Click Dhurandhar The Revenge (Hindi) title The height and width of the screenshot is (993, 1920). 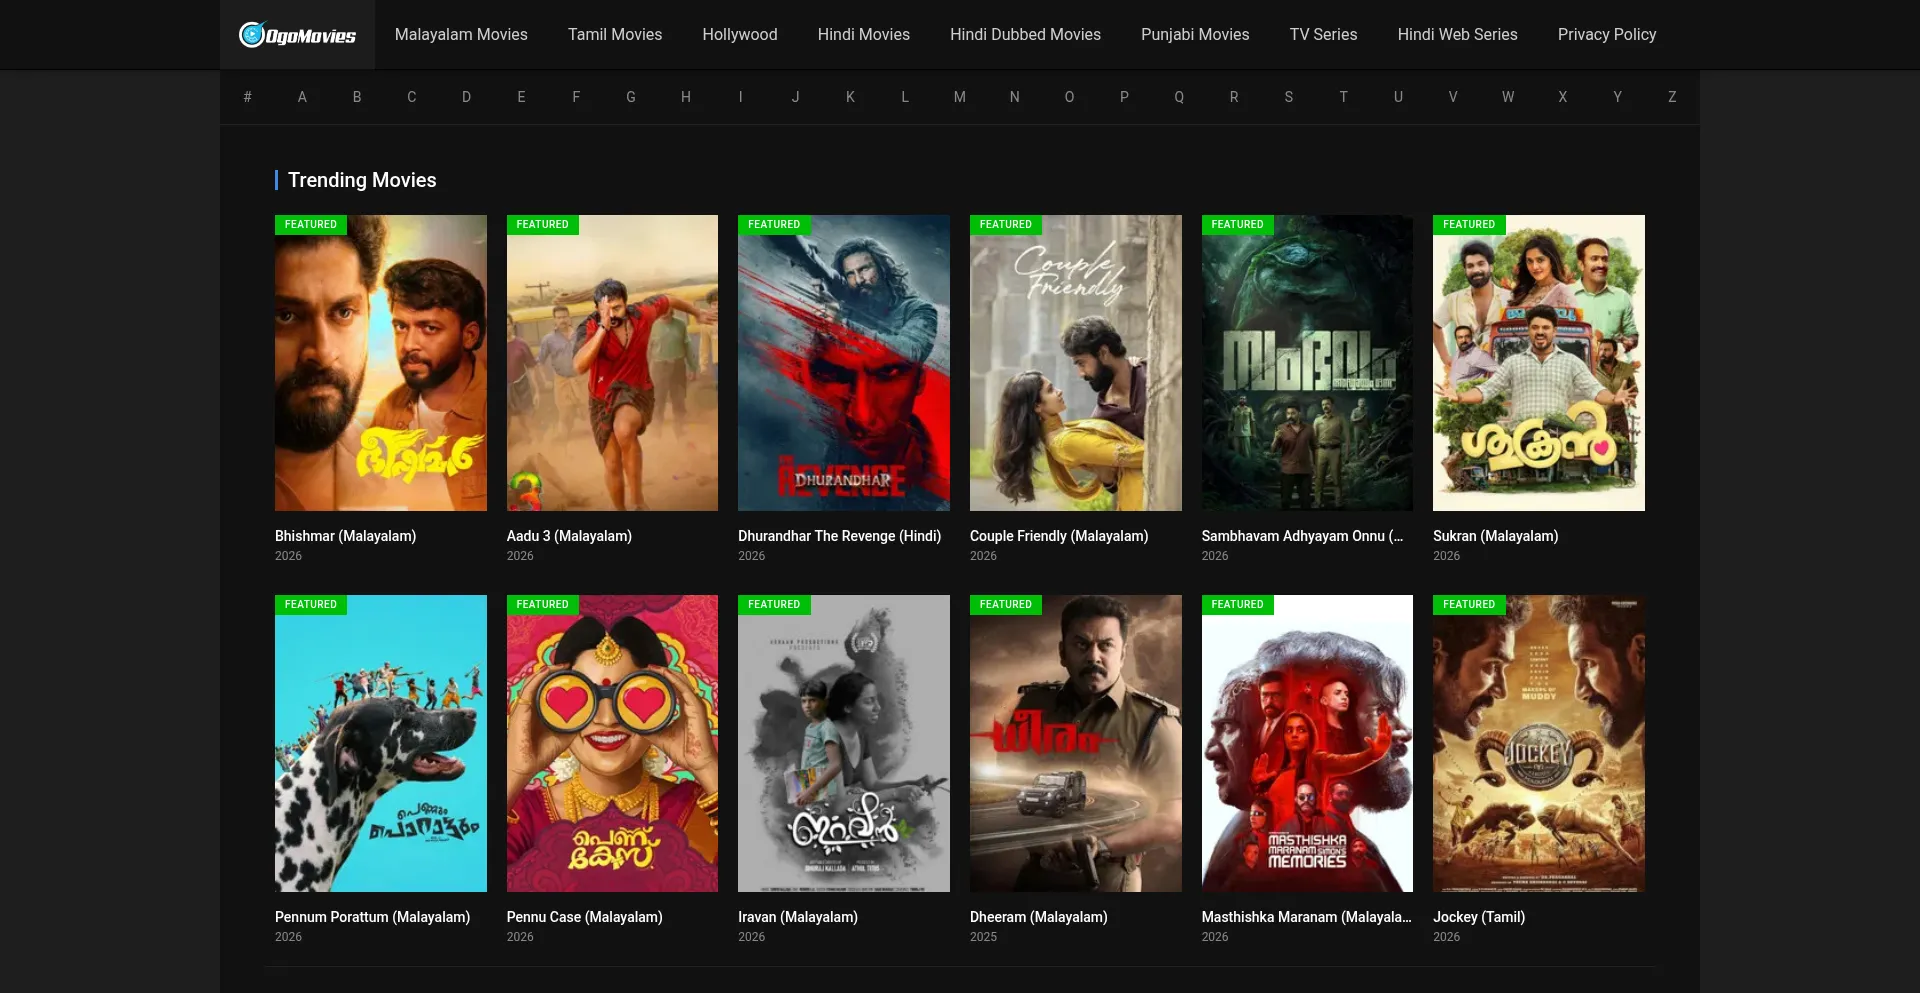[840, 536]
